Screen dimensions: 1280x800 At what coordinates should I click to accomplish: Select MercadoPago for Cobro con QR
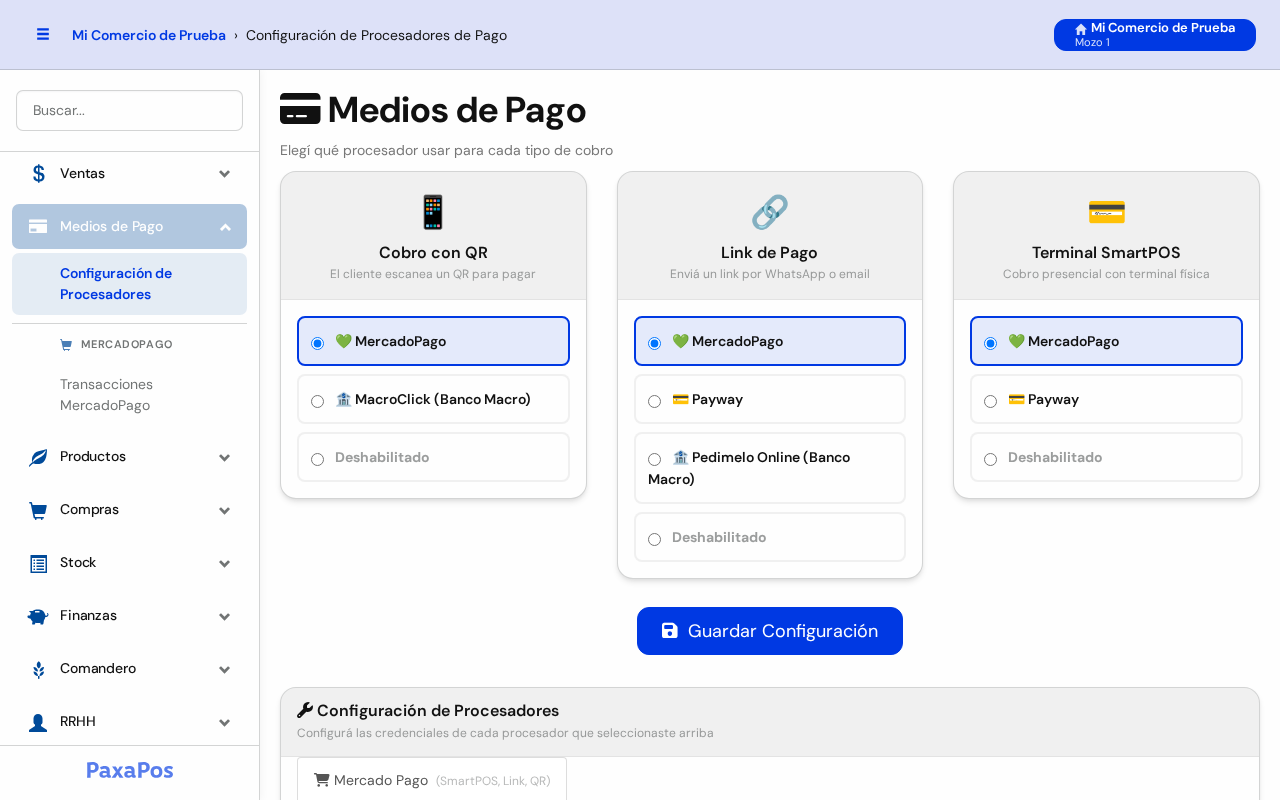[433, 341]
